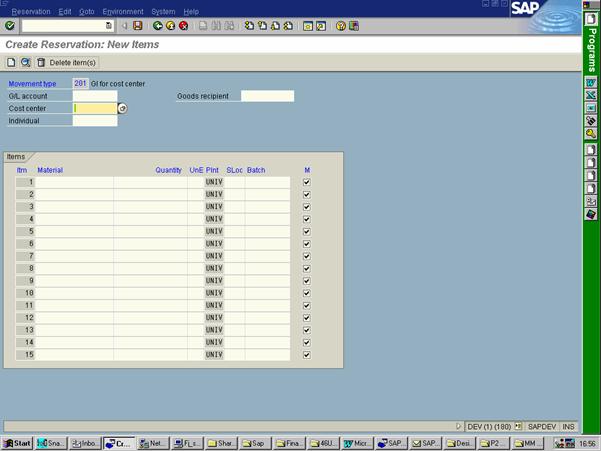Click the yellow Exit up-arrow icon

click(x=171, y=26)
